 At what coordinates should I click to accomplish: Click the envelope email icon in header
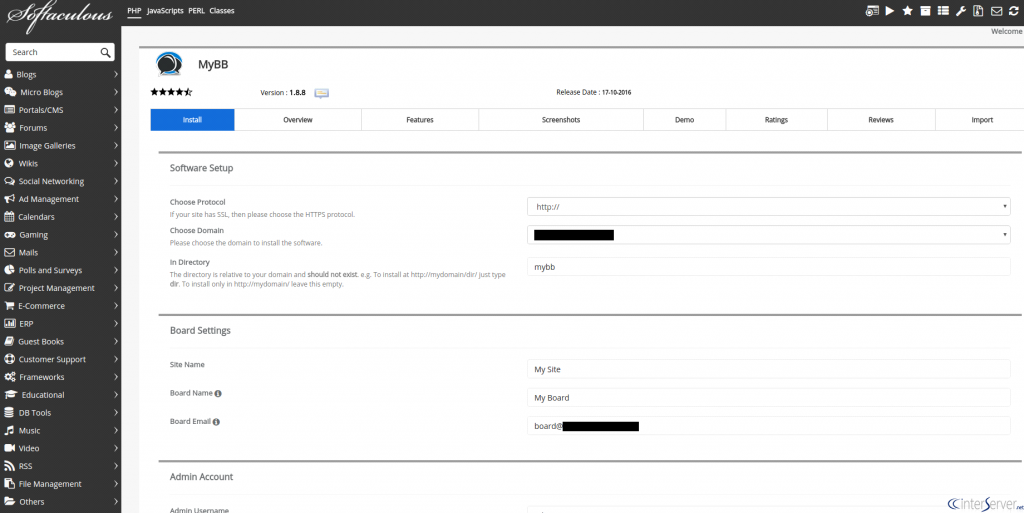(x=996, y=10)
